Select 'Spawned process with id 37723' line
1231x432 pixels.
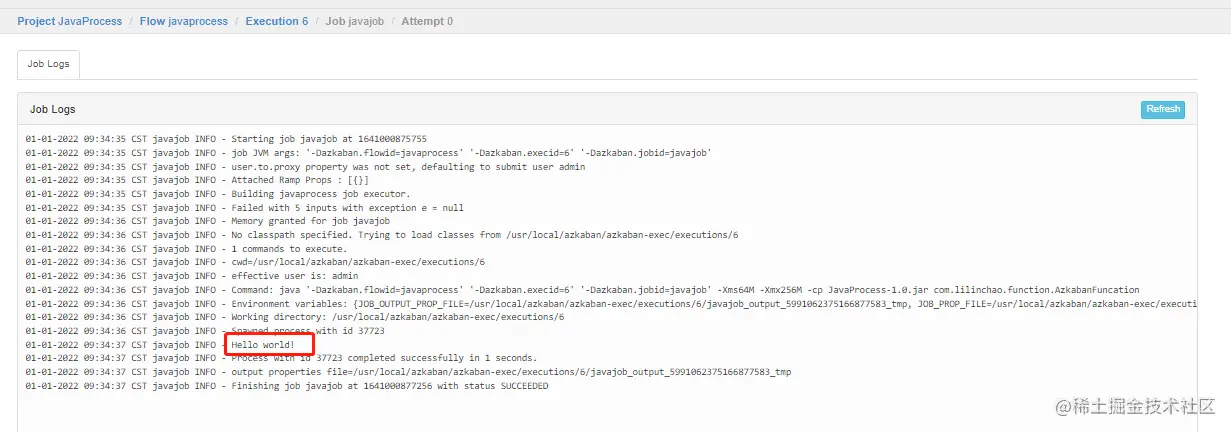(205, 331)
